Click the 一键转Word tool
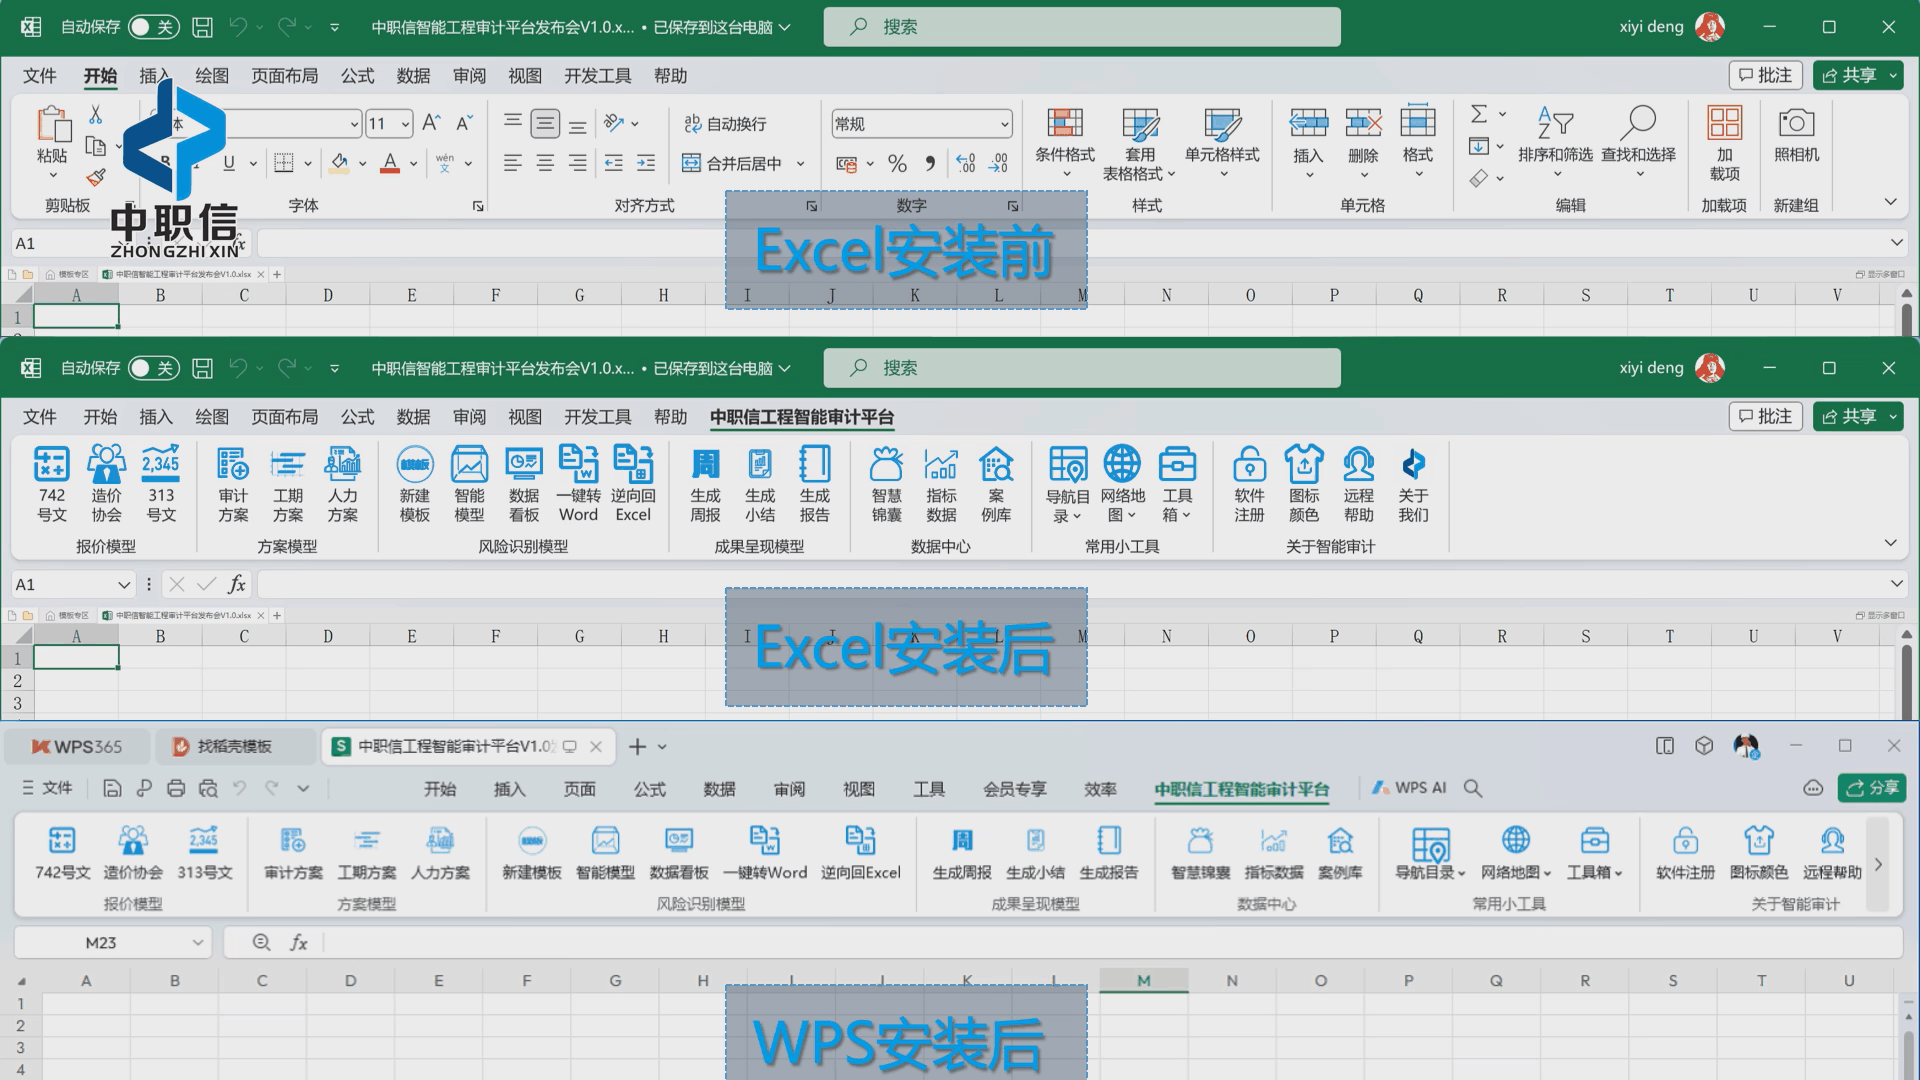 click(578, 485)
